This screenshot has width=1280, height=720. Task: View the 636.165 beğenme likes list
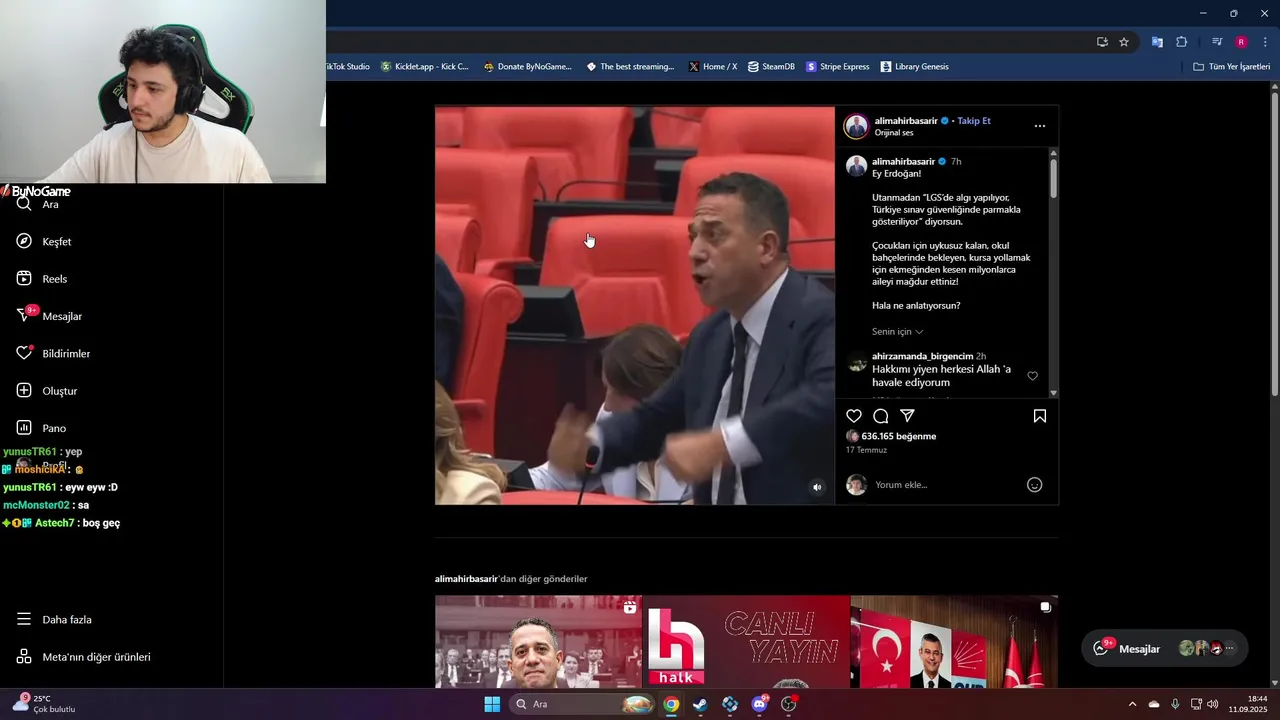pos(898,436)
